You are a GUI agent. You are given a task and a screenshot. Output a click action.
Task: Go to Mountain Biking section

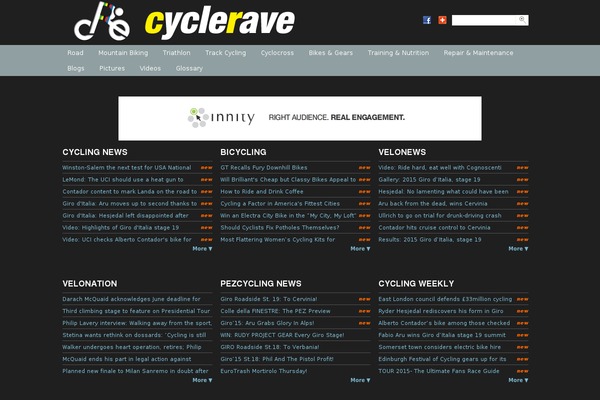(123, 53)
